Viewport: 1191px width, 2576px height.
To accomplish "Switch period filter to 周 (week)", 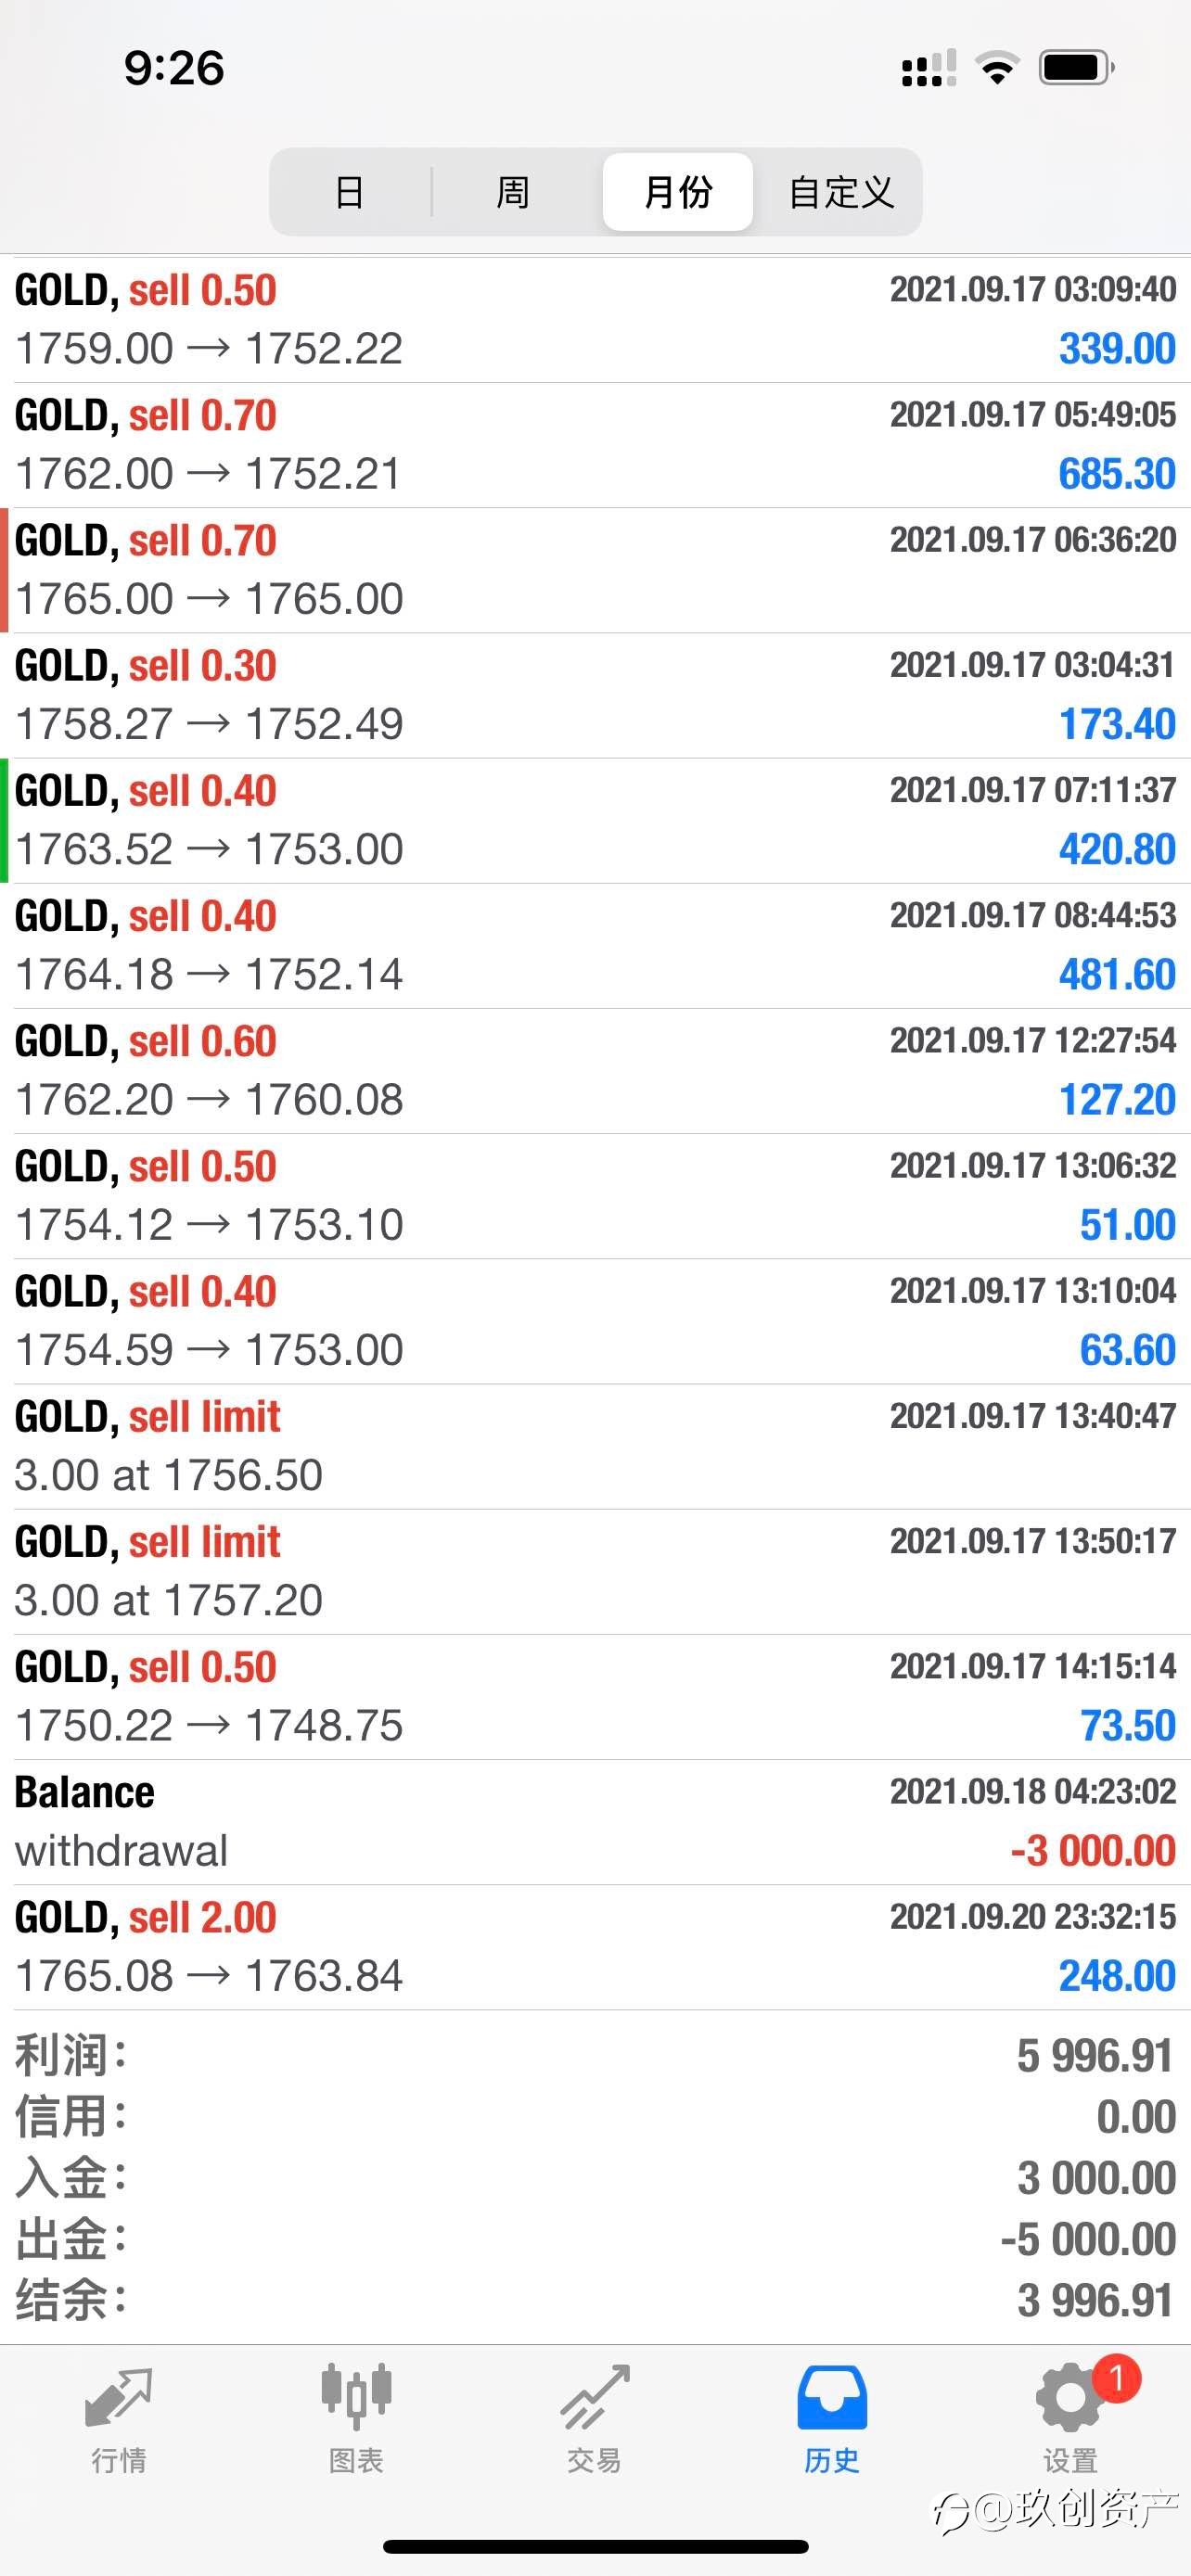I will coord(513,192).
